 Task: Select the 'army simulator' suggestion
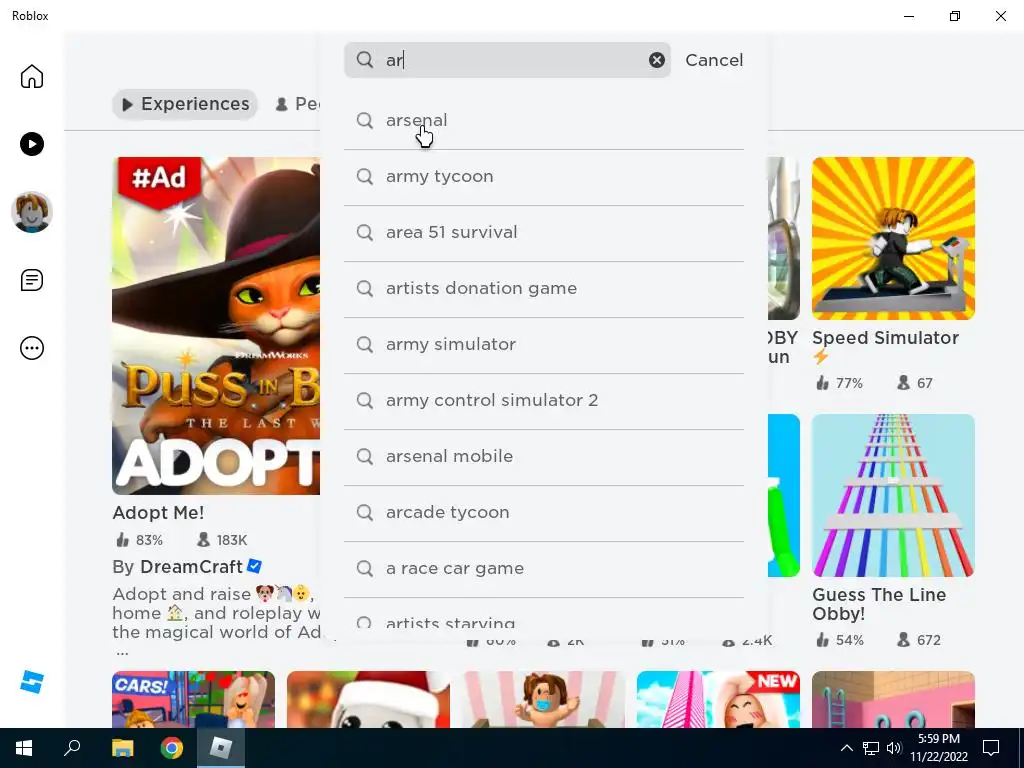[x=543, y=345]
